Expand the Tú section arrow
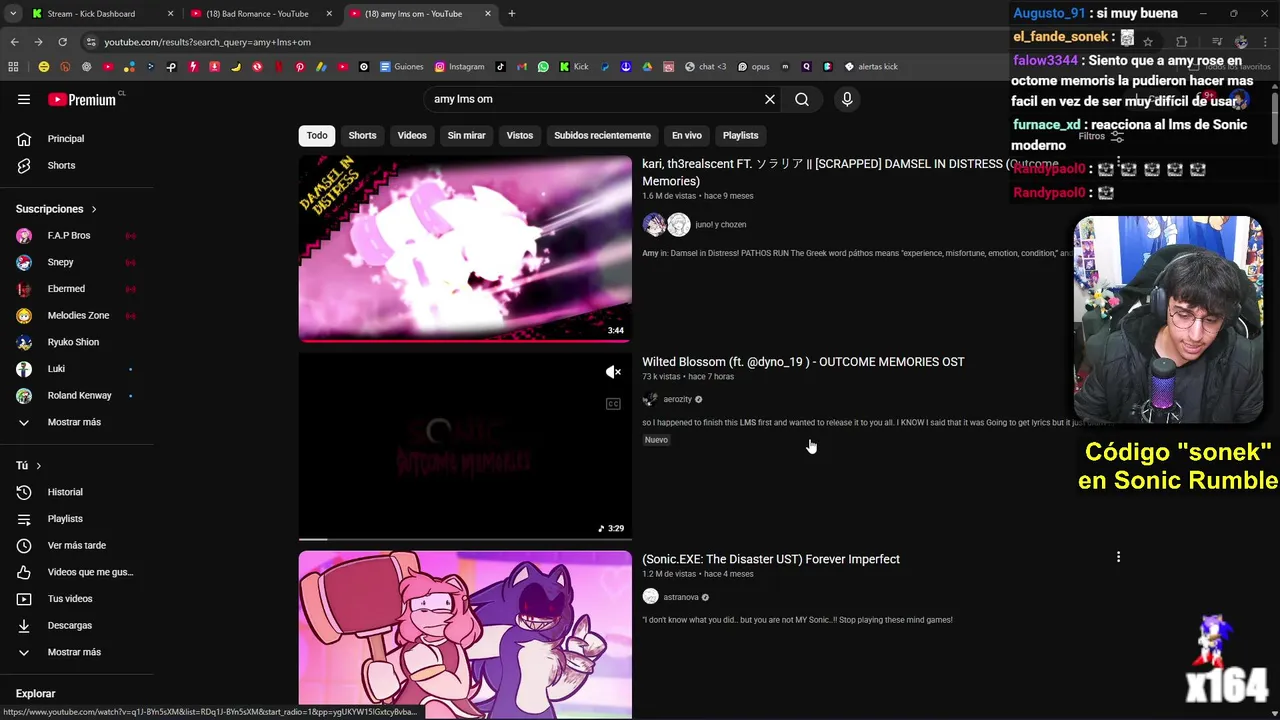 pyautogui.click(x=39, y=466)
